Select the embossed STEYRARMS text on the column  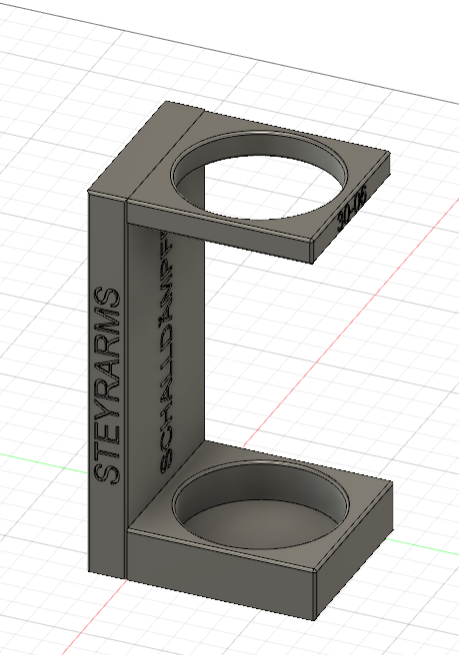[107, 386]
